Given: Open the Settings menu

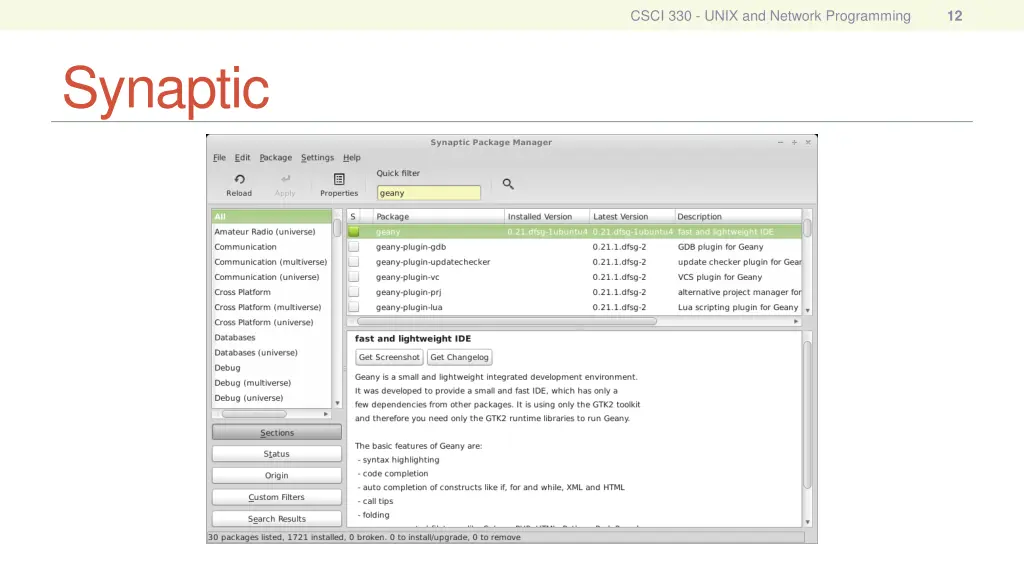Looking at the screenshot, I should (x=317, y=158).
